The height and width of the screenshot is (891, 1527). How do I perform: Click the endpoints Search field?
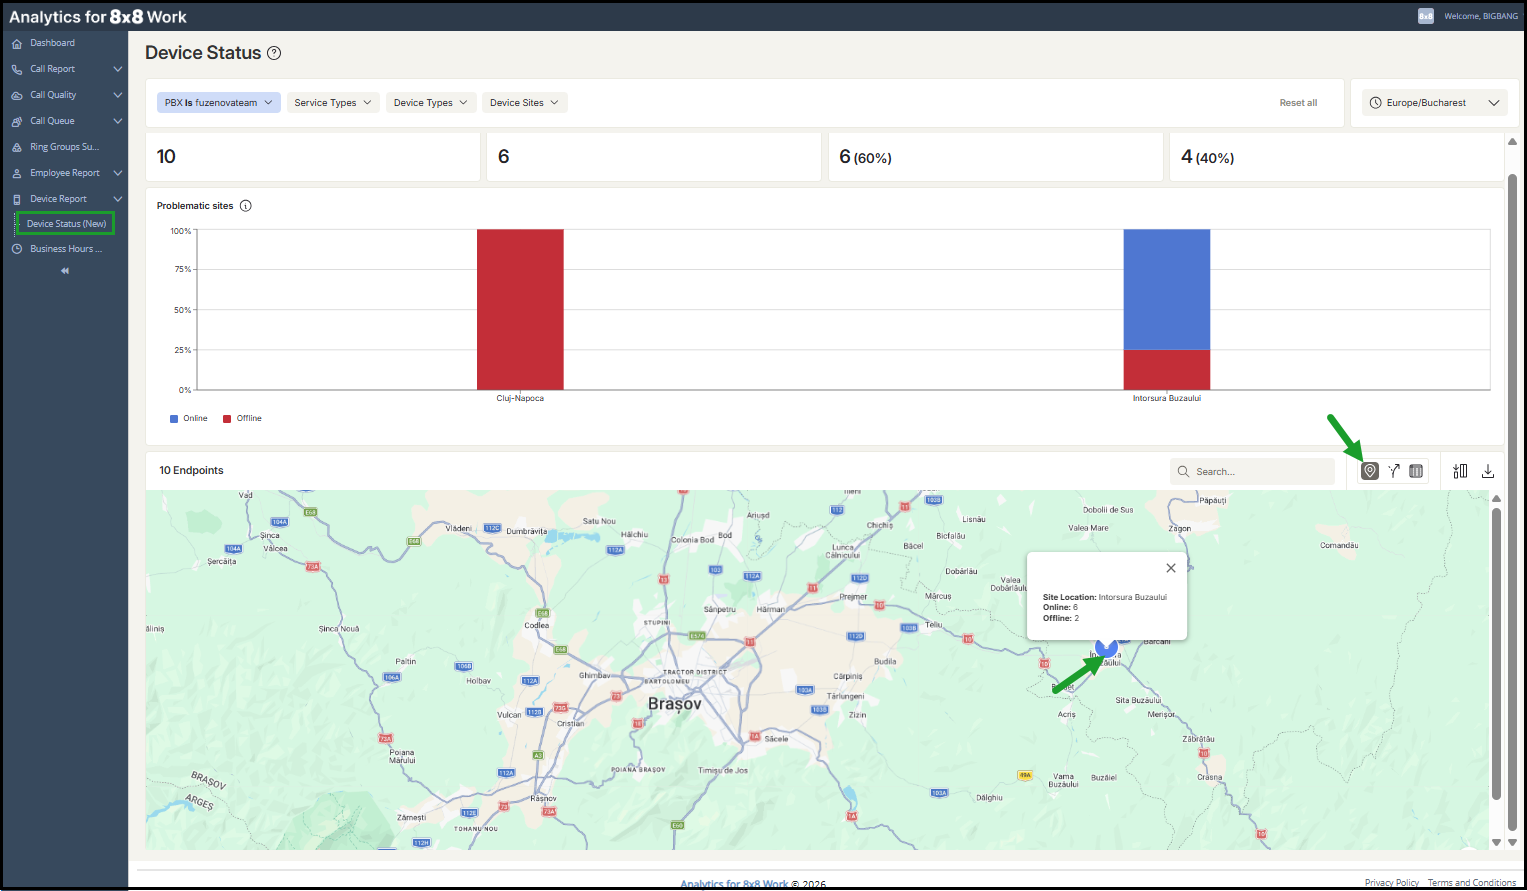1252,471
